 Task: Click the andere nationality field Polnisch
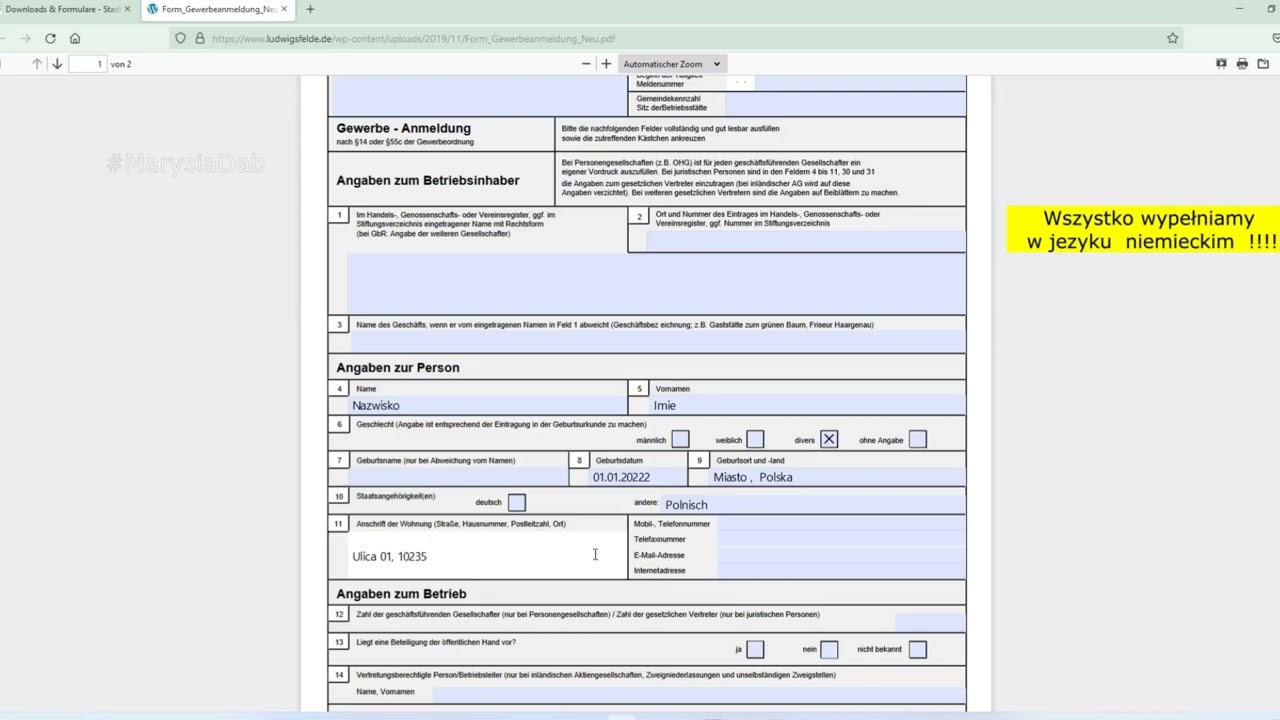pyautogui.click(x=814, y=504)
